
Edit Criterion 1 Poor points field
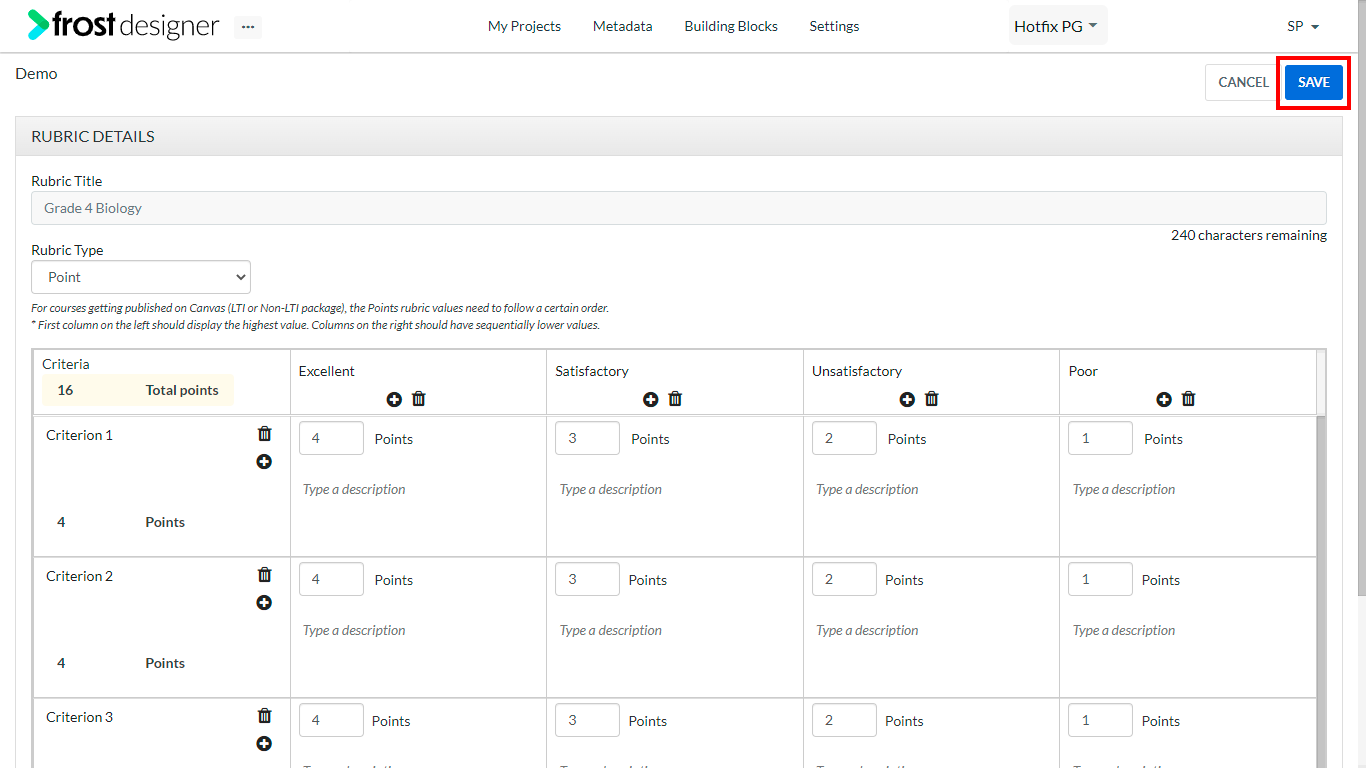click(1101, 438)
